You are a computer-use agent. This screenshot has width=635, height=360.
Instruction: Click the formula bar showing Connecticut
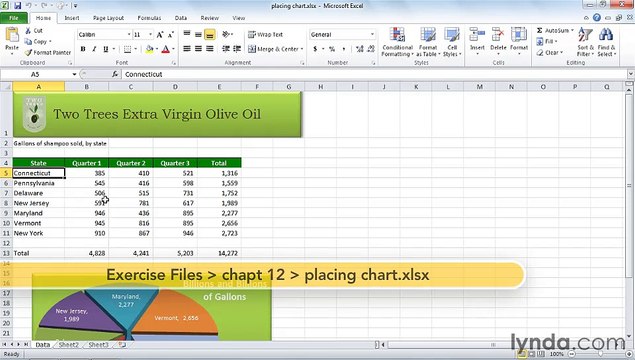374,75
